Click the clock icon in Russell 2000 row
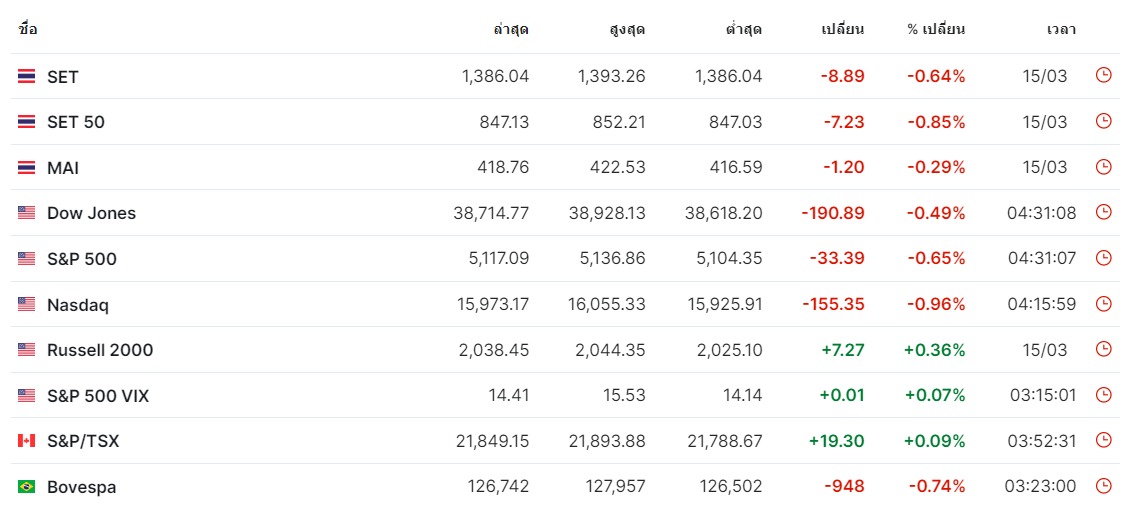1127x508 pixels. (x=1103, y=349)
